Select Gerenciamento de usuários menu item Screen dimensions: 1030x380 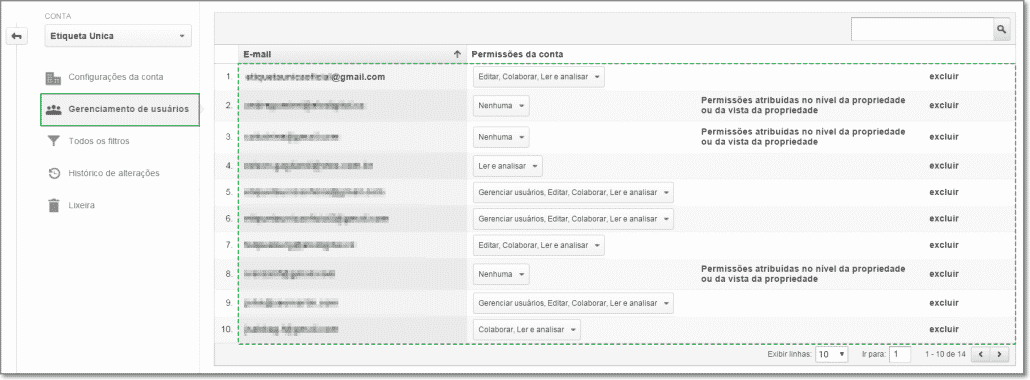click(120, 109)
